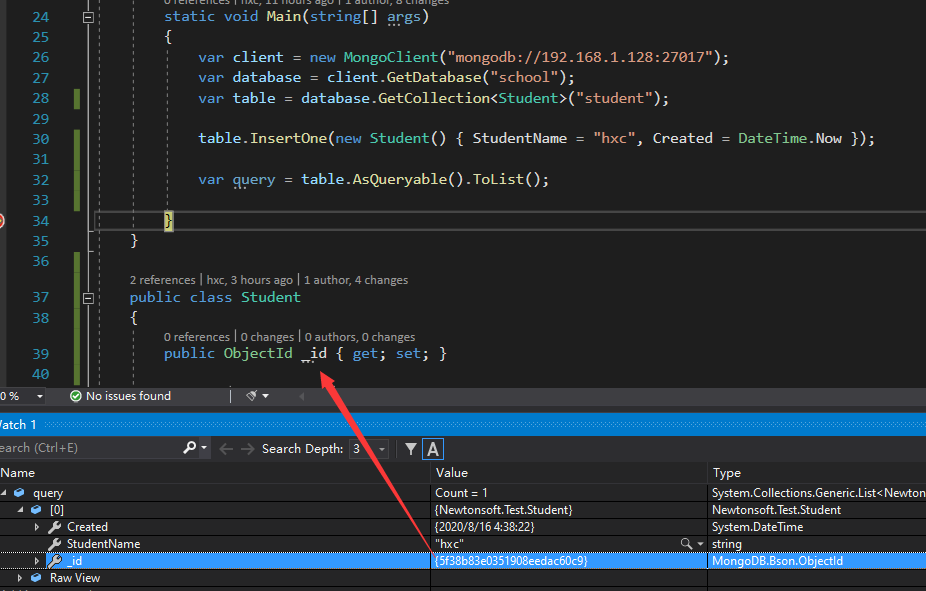Click the forward arrow in Watch toolbar
Viewport: 926px width, 591px height.
(246, 449)
